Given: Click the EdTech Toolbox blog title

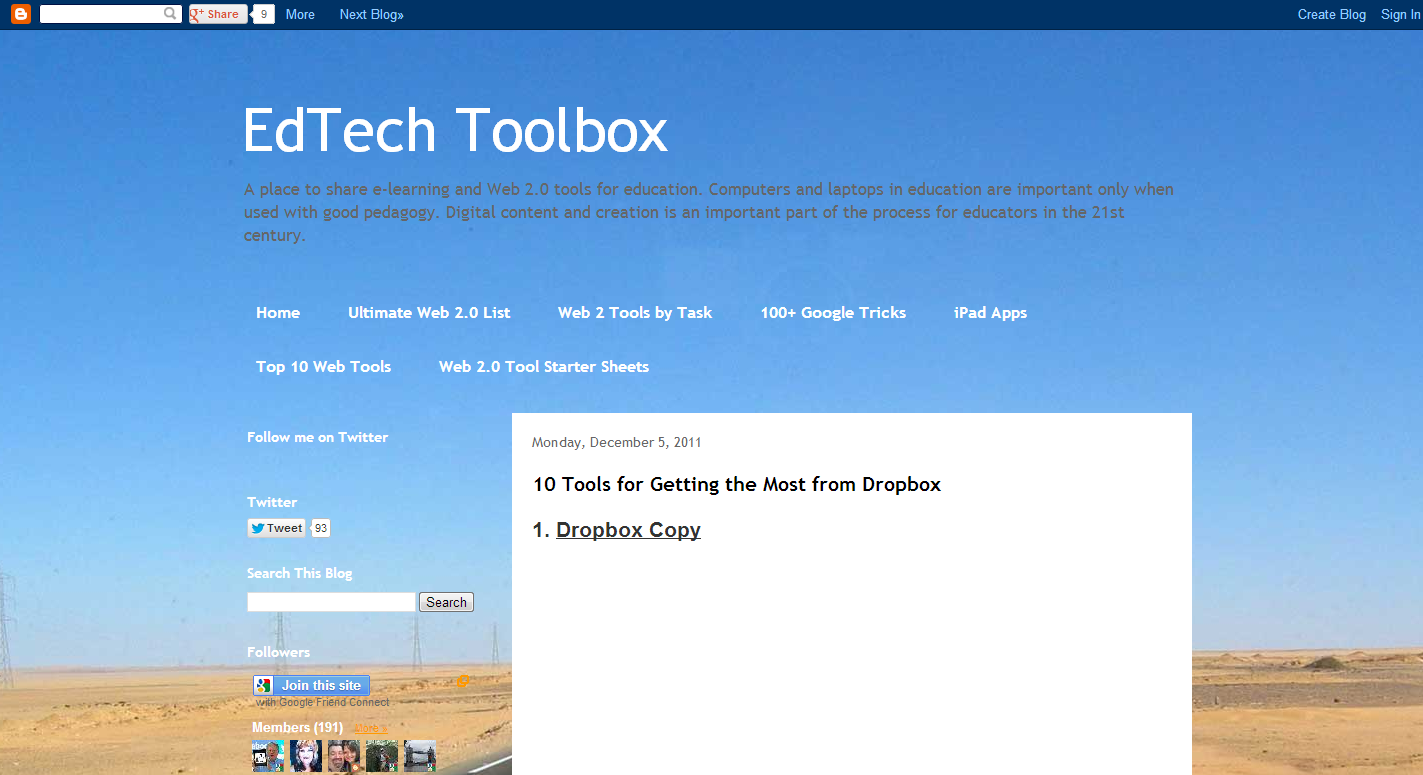Looking at the screenshot, I should coord(455,130).
